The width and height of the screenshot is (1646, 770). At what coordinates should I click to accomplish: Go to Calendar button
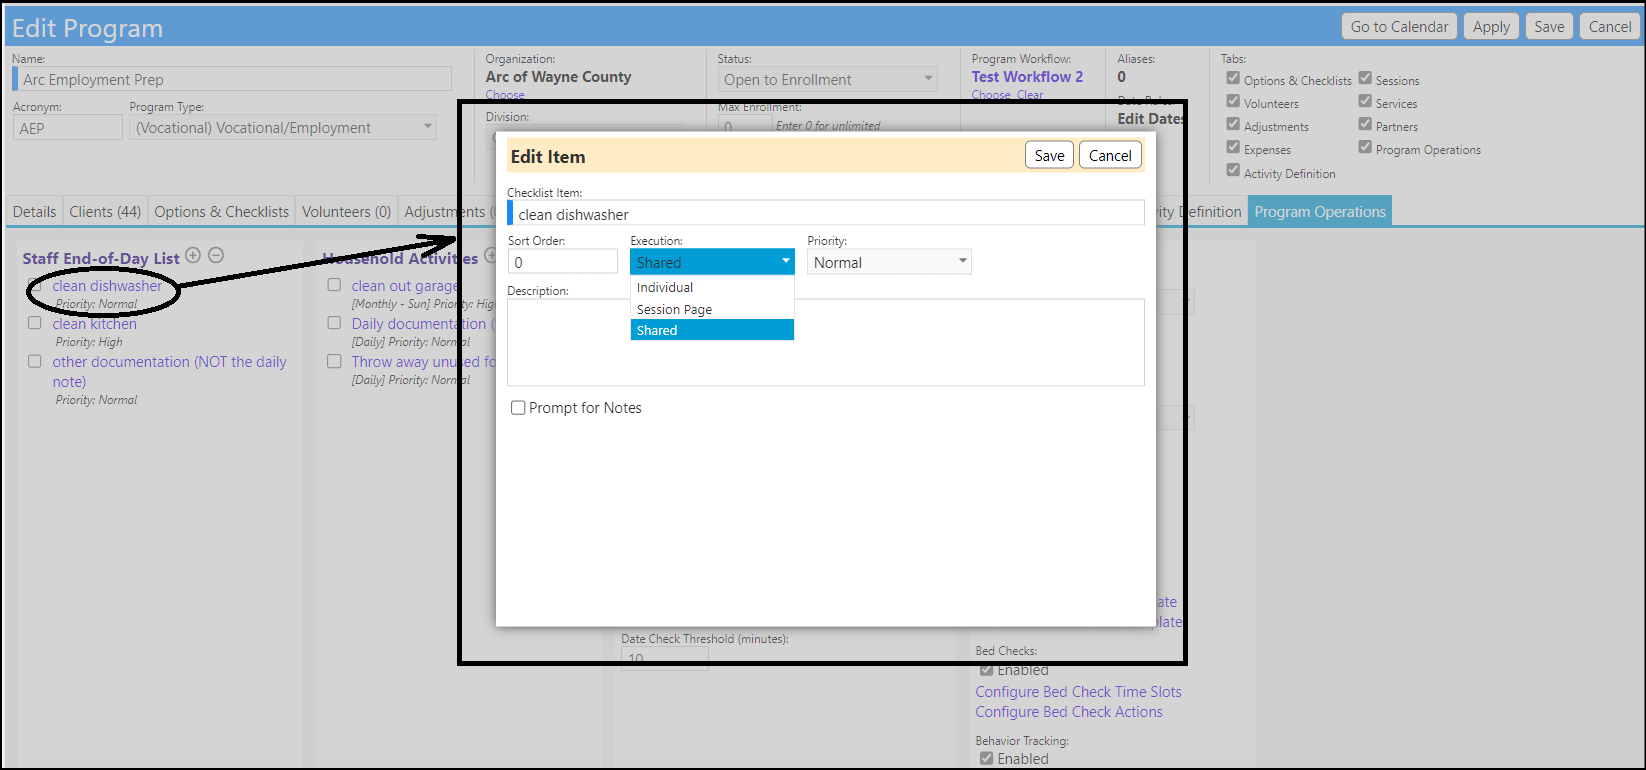(1399, 27)
